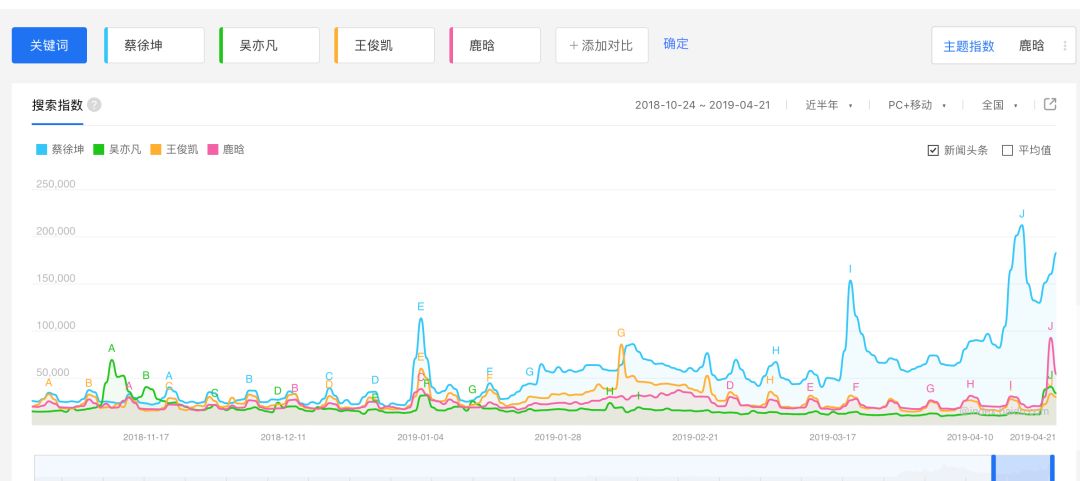Click the blue J news marker at chart peak

coord(1021,213)
